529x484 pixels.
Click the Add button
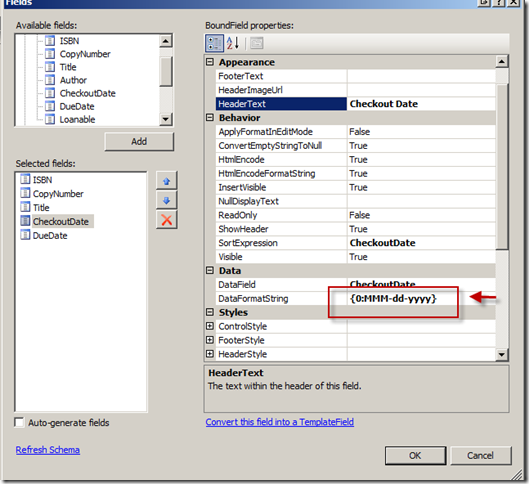pos(139,141)
